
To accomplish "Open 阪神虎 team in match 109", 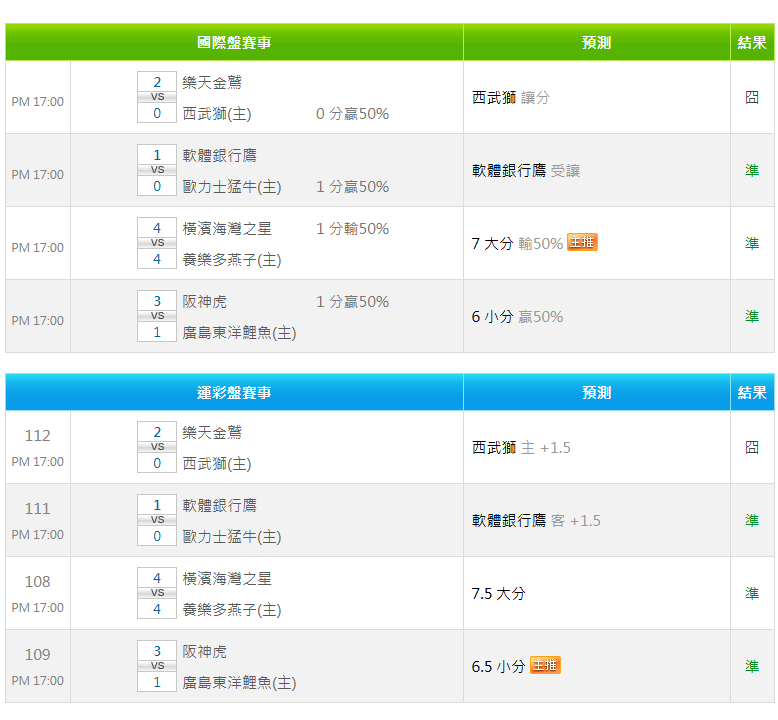I will coord(204,651).
